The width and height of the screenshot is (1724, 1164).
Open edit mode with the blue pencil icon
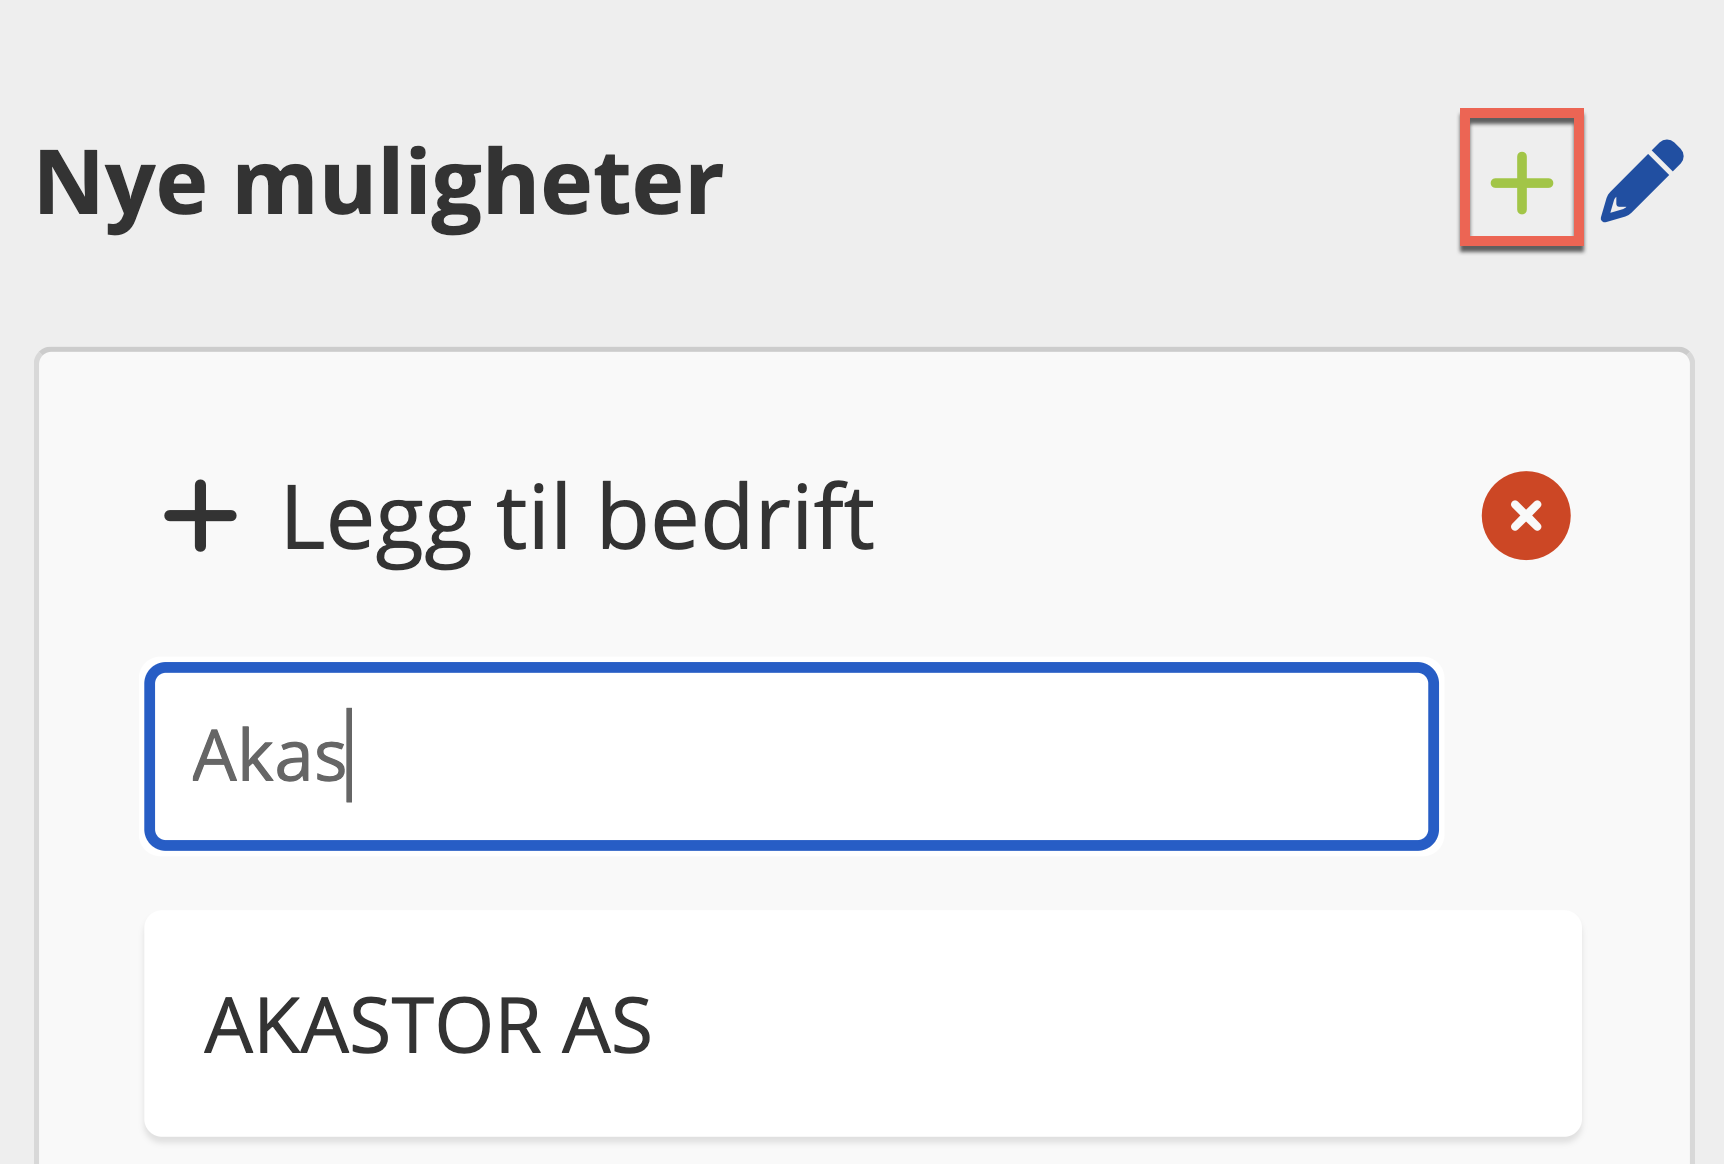pyautogui.click(x=1642, y=181)
